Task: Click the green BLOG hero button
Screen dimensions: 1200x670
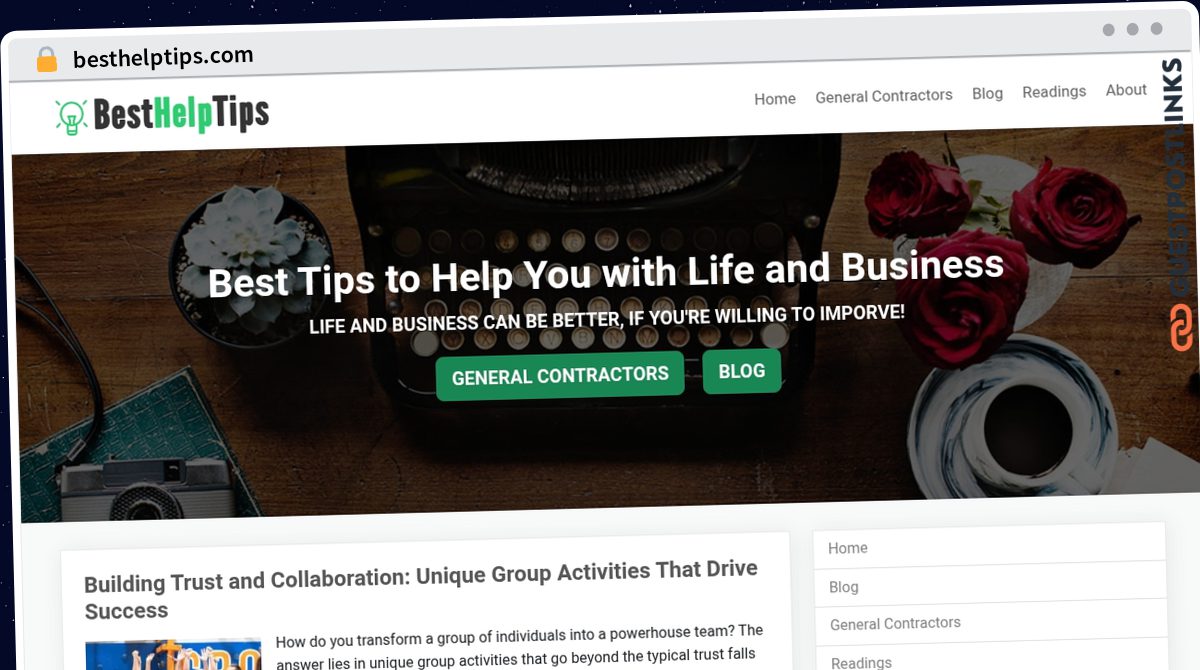Action: click(742, 371)
